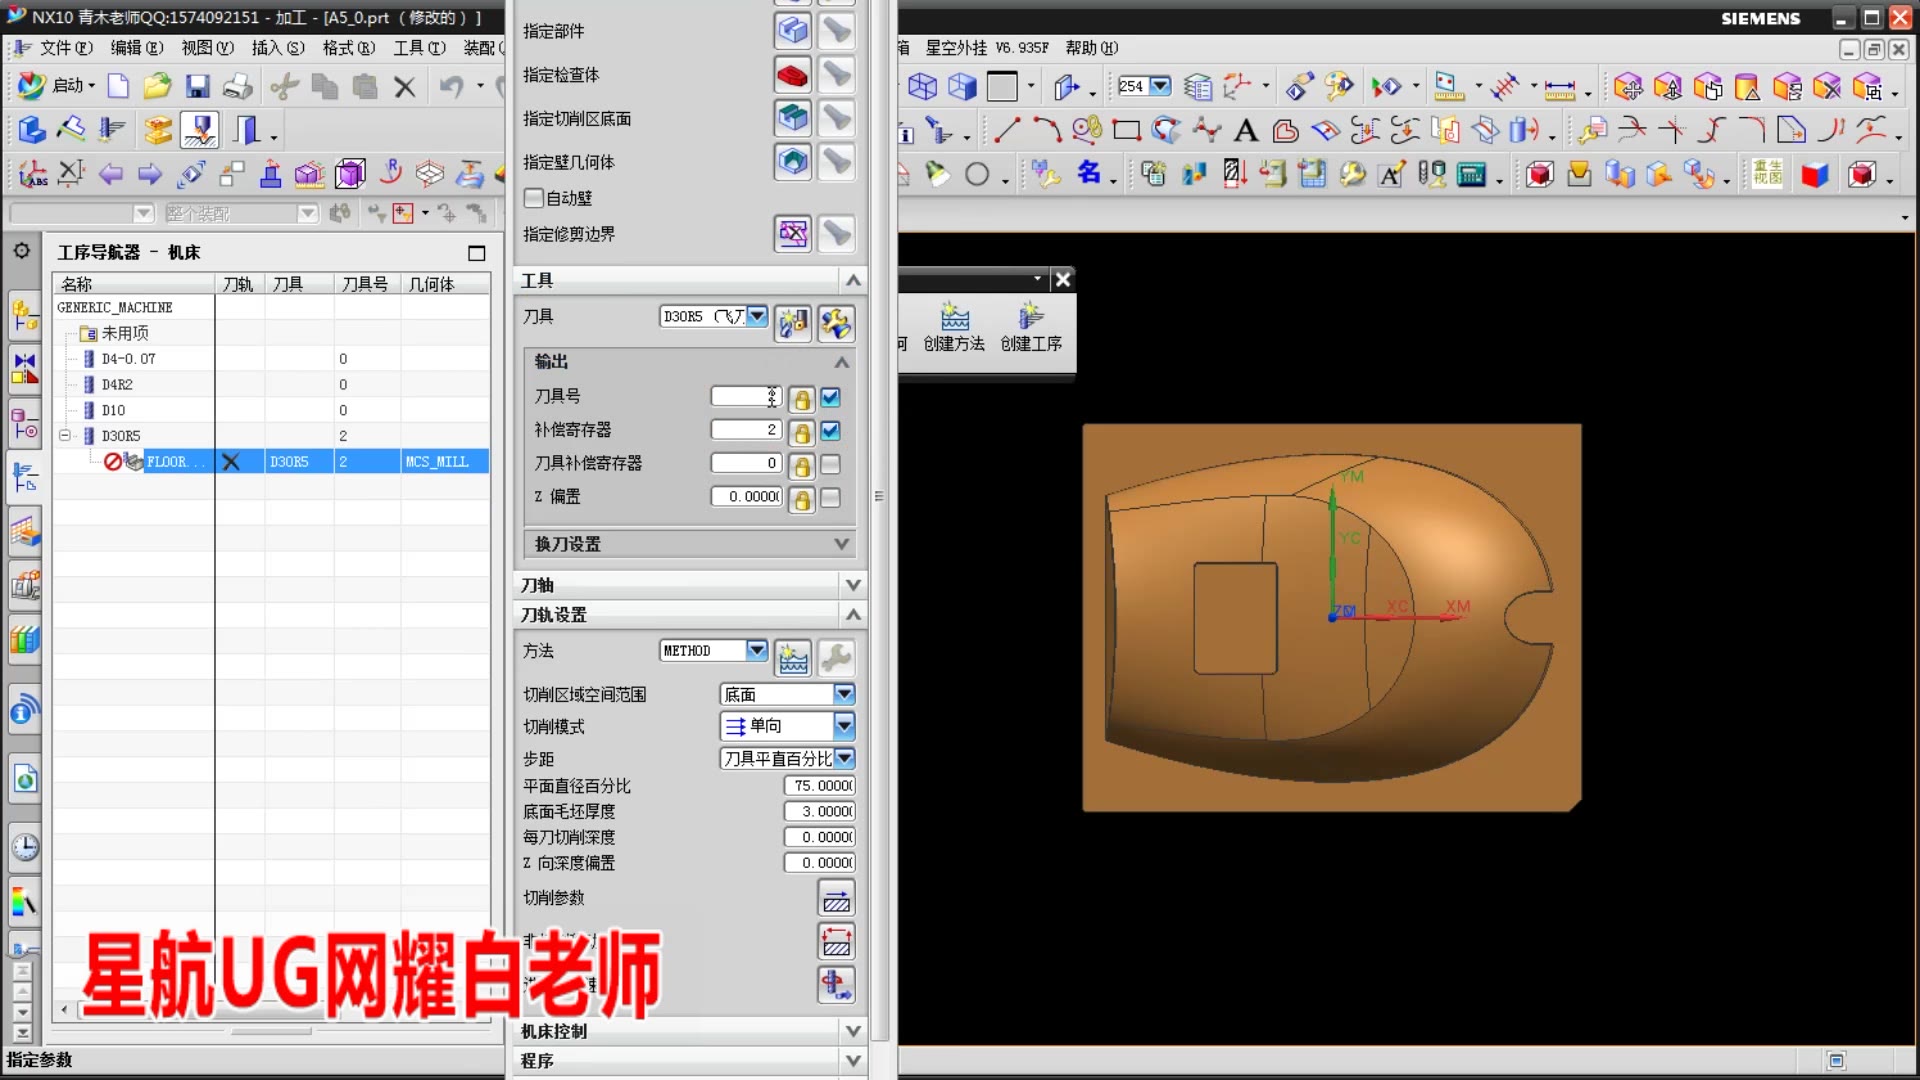
Task: Open the METHOD dropdown list
Action: (x=757, y=651)
